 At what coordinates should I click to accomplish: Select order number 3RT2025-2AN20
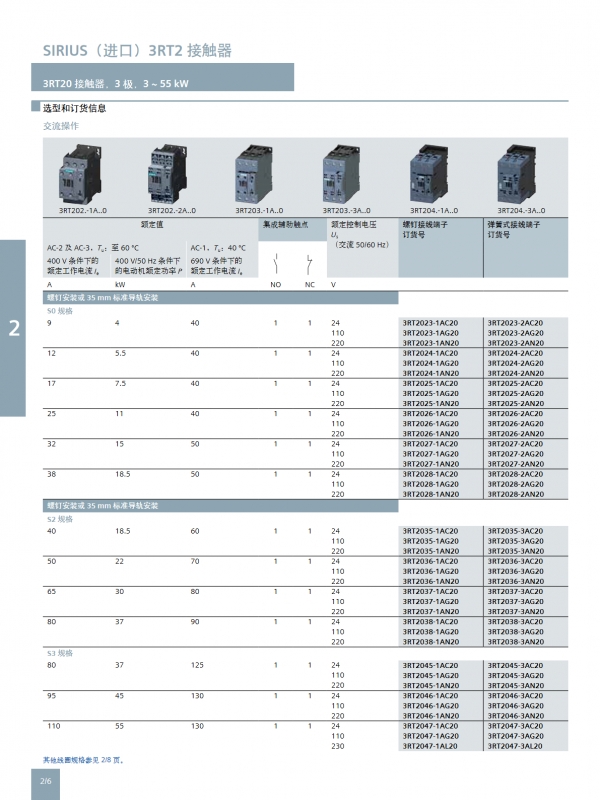point(515,404)
